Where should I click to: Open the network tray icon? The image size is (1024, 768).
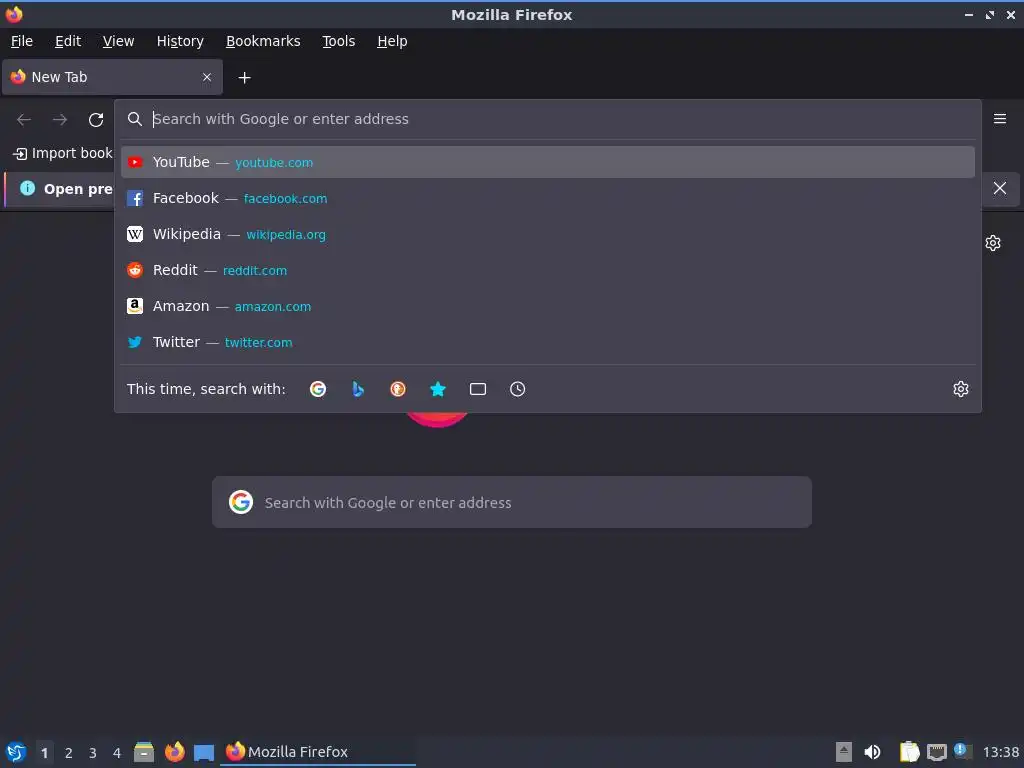pyautogui.click(x=936, y=752)
